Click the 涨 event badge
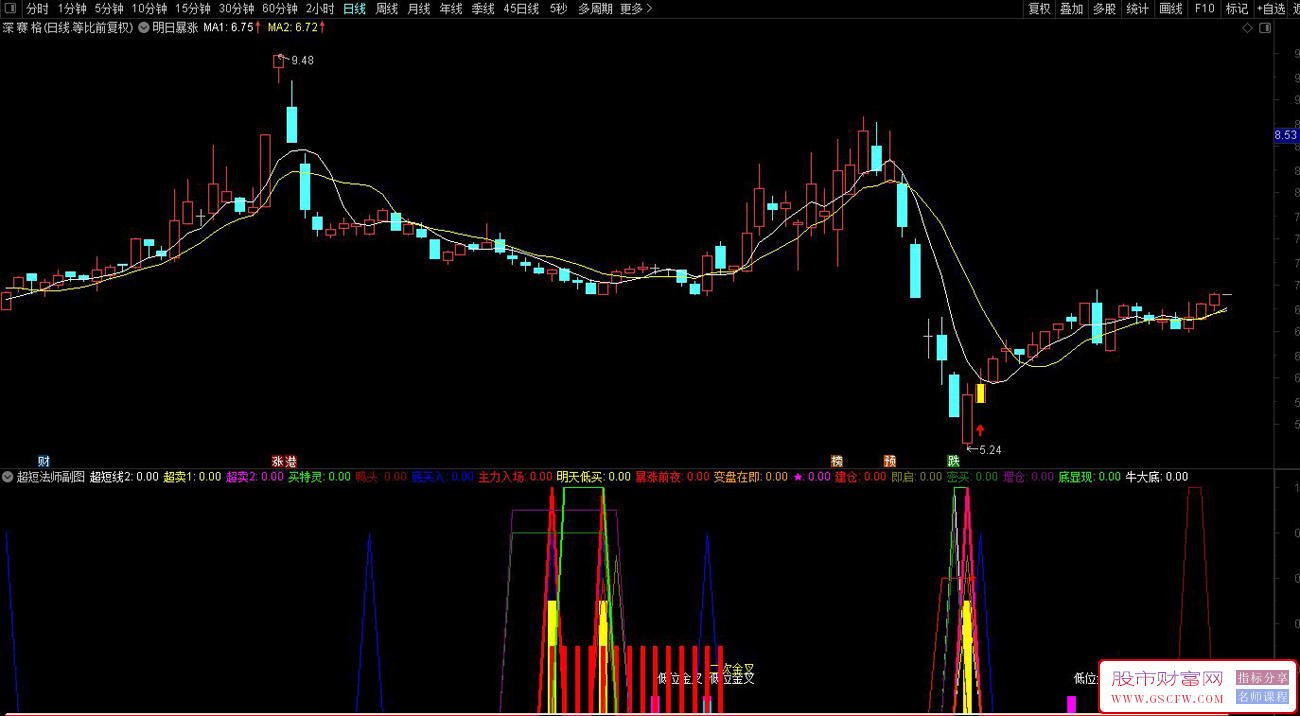 pos(278,461)
